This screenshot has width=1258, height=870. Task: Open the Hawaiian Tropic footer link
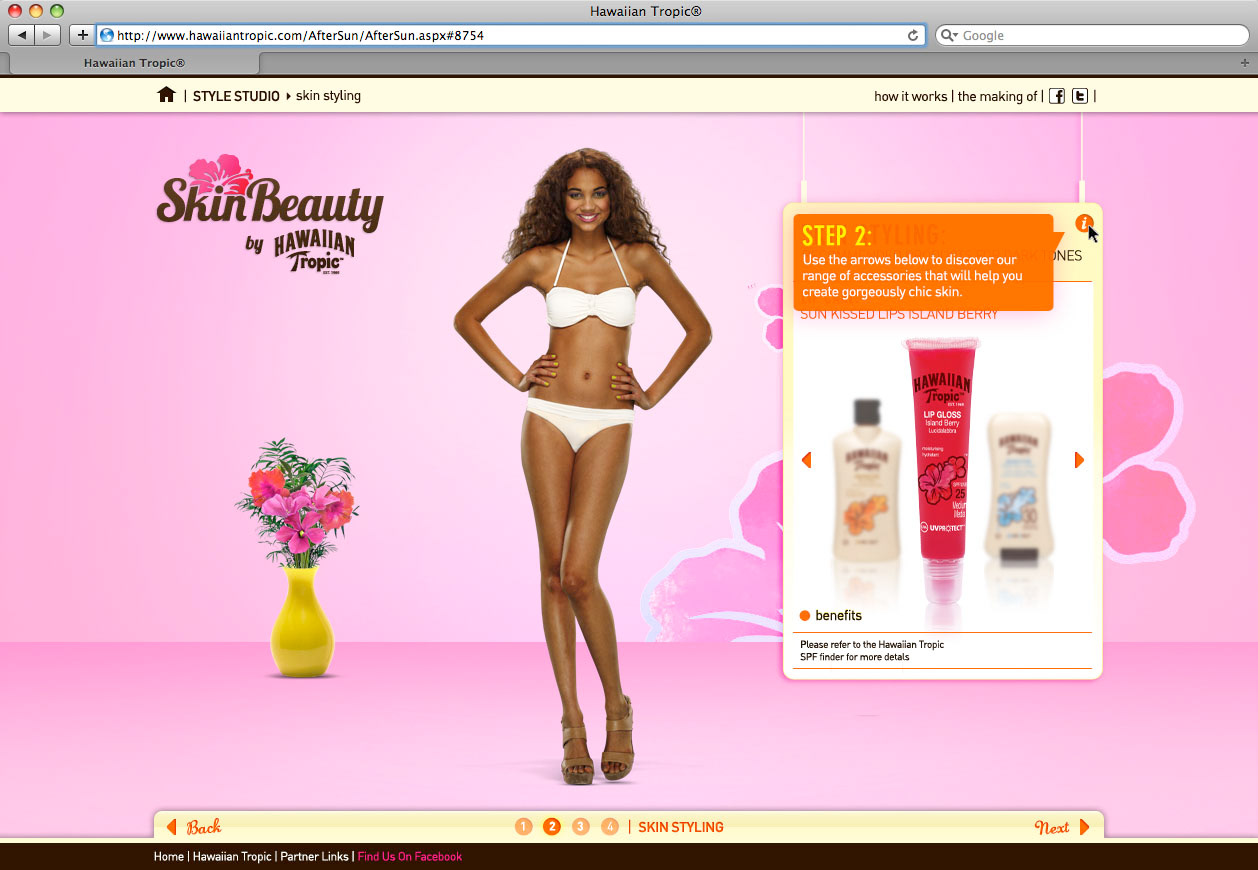coord(232,857)
